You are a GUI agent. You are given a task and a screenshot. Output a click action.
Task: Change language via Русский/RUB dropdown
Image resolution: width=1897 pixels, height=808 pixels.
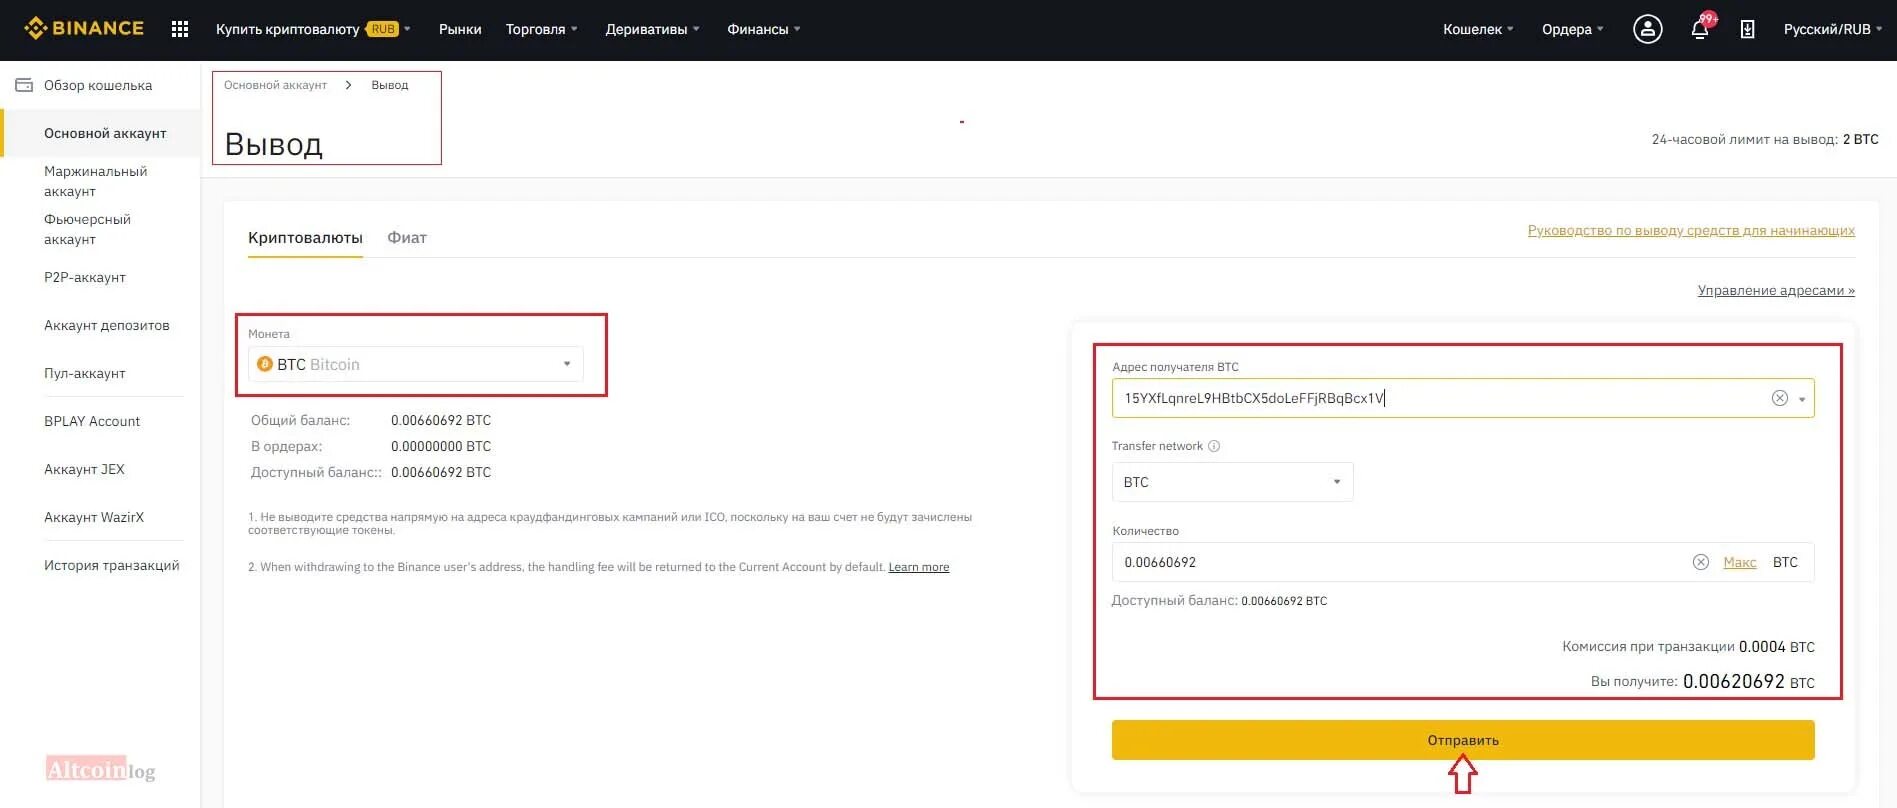click(x=1832, y=29)
